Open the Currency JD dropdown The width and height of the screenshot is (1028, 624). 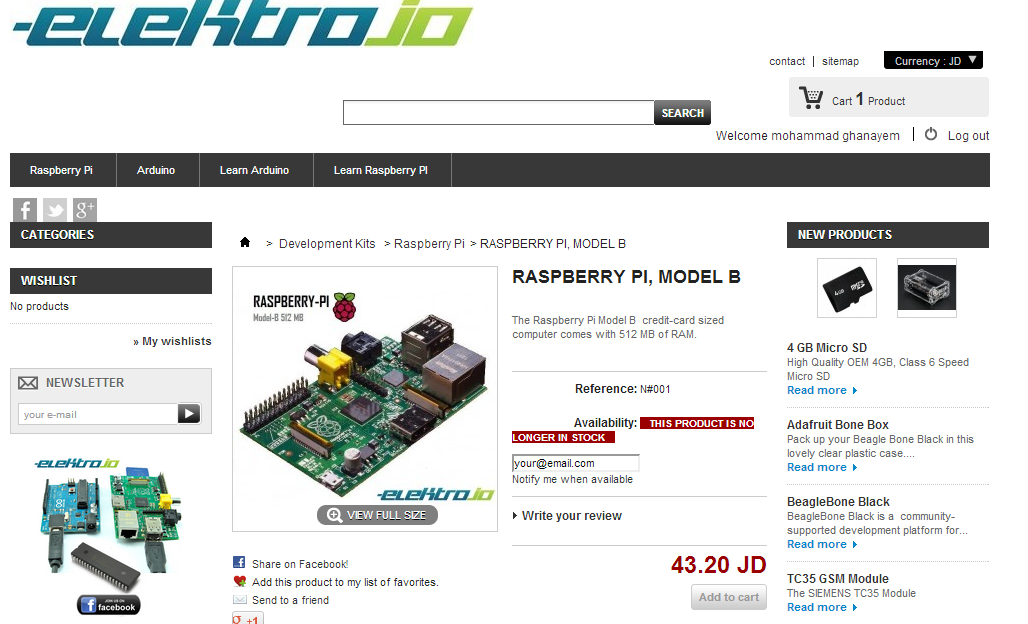(933, 60)
